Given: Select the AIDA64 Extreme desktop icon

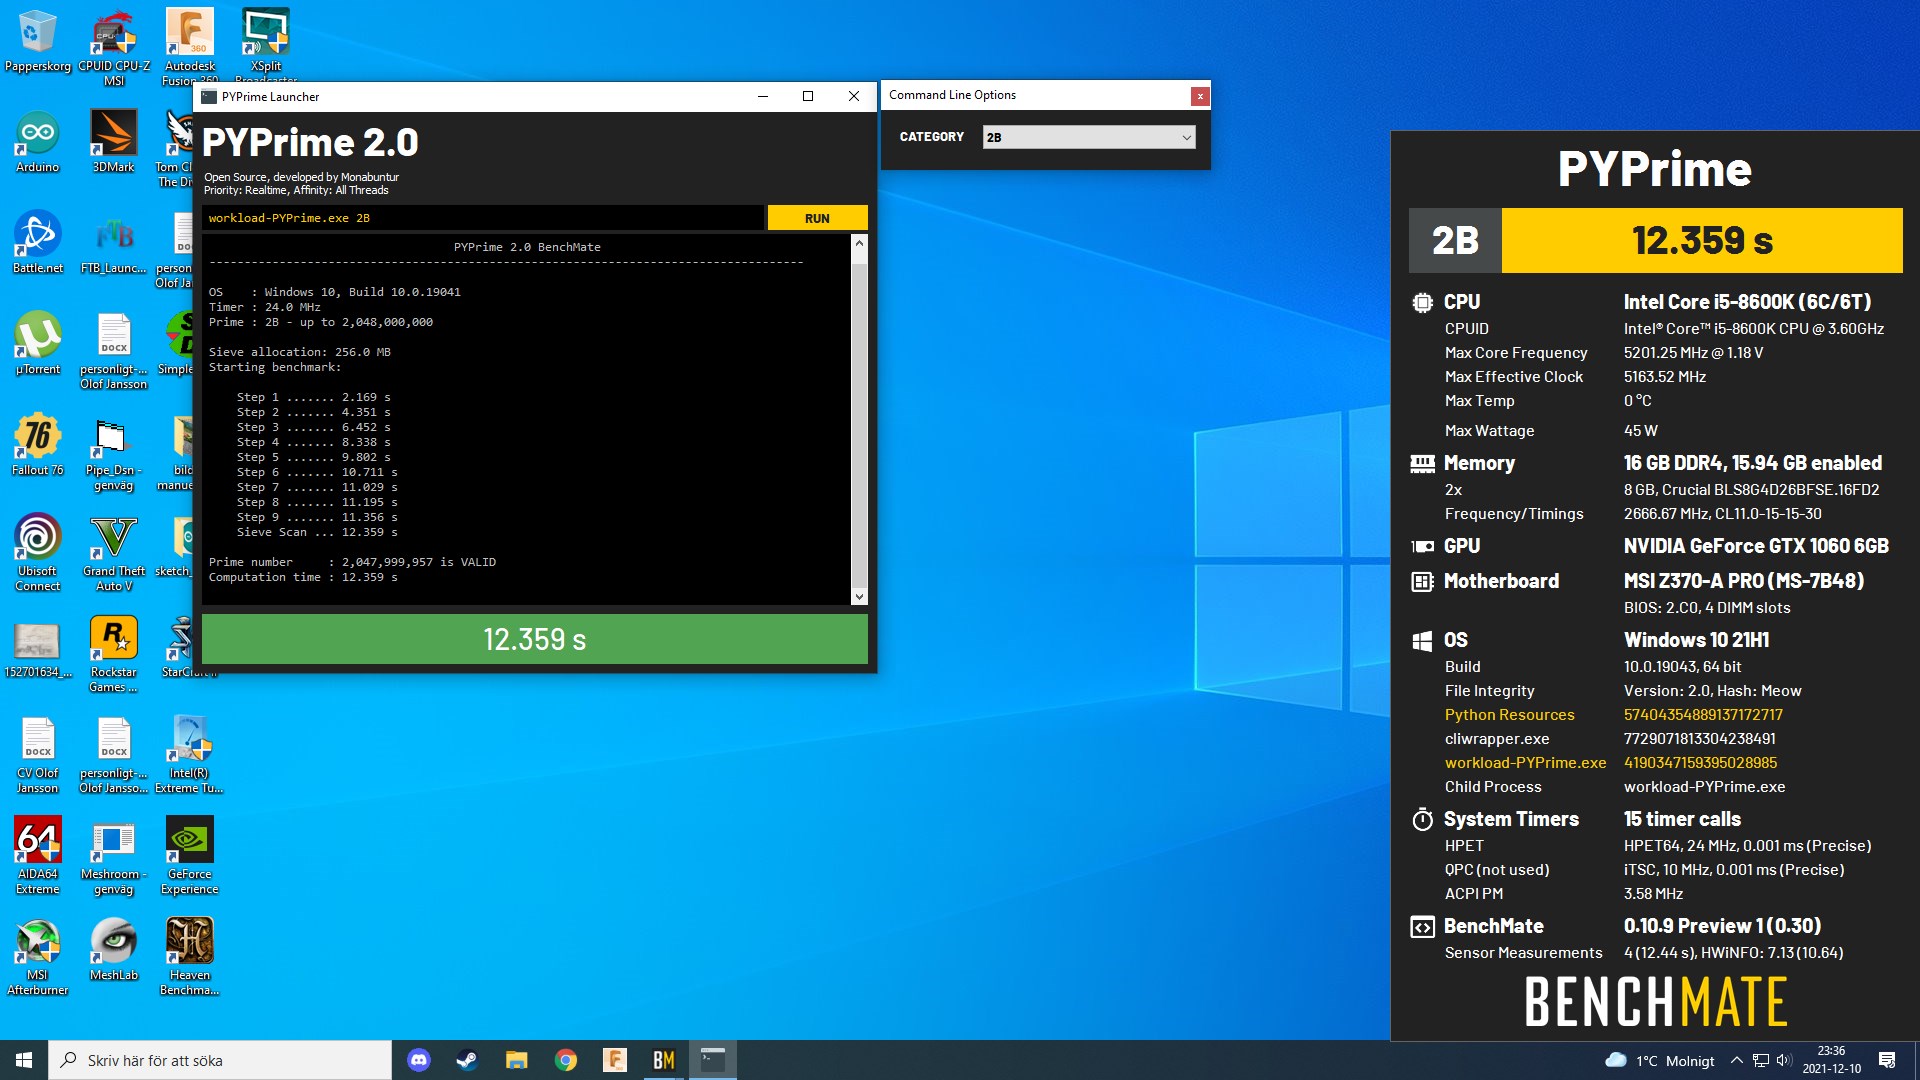Looking at the screenshot, I should pos(38,856).
